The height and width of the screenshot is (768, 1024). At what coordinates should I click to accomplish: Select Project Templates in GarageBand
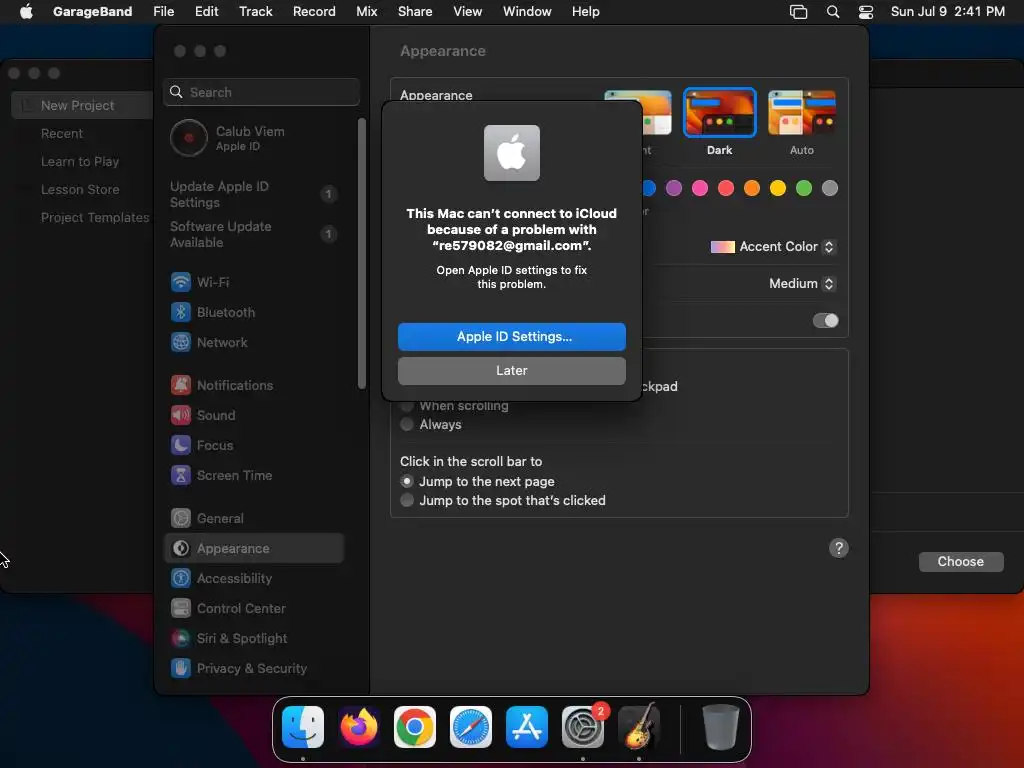[95, 217]
